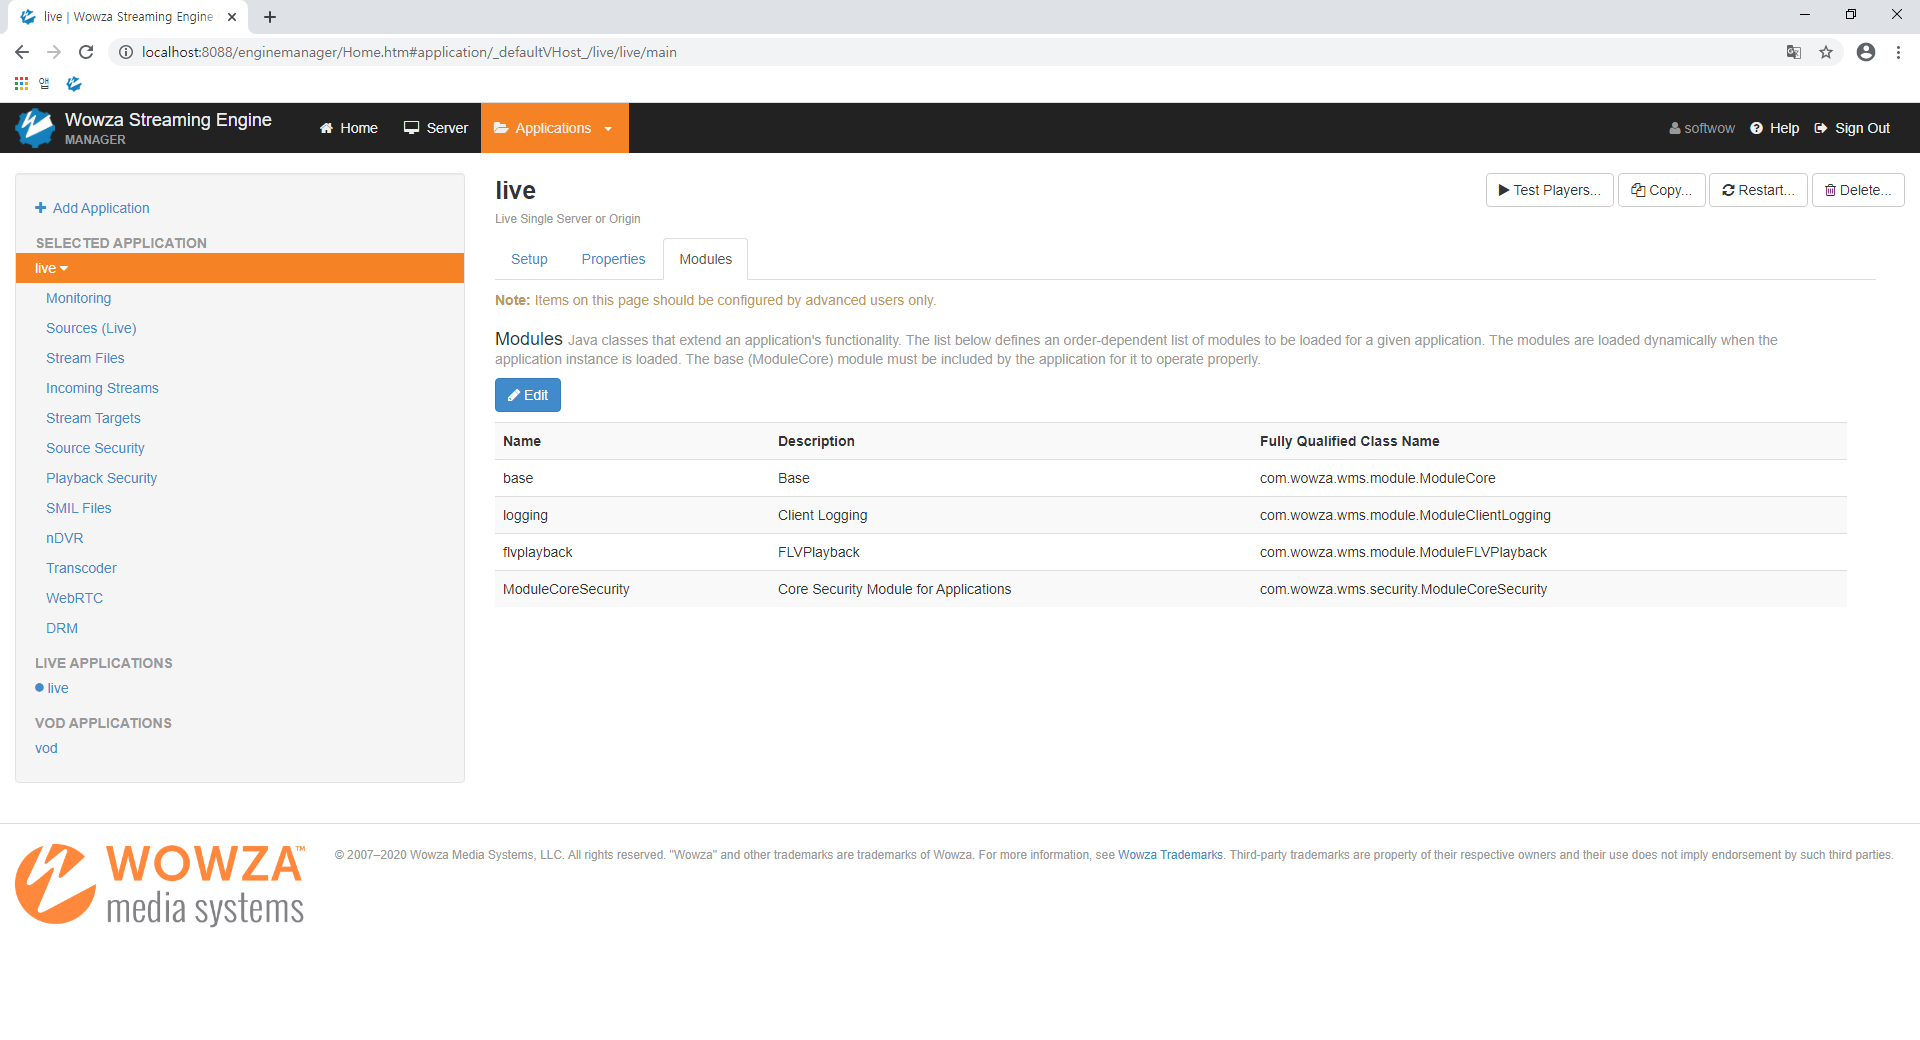Viewport: 1920px width, 1040px height.
Task: Click the live application page heading
Action: point(515,190)
